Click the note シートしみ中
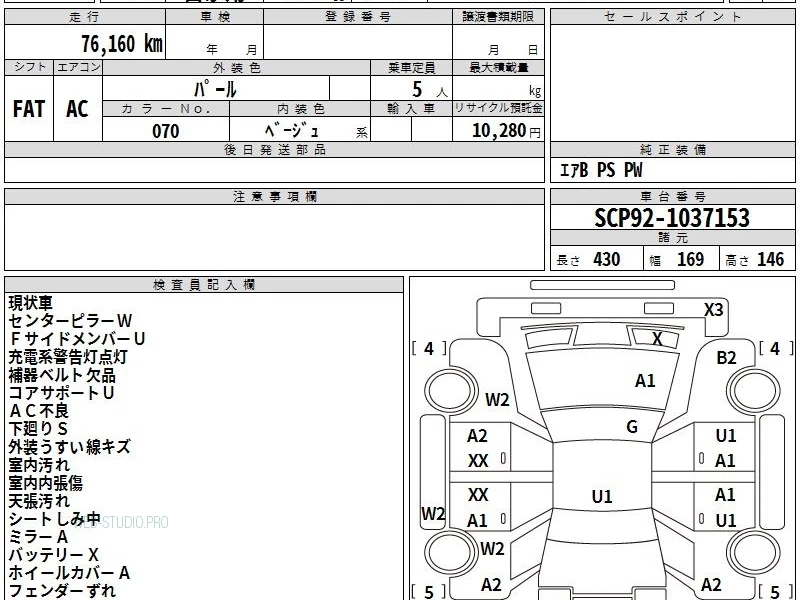Viewport: 800px width, 600px height. (x=55, y=519)
